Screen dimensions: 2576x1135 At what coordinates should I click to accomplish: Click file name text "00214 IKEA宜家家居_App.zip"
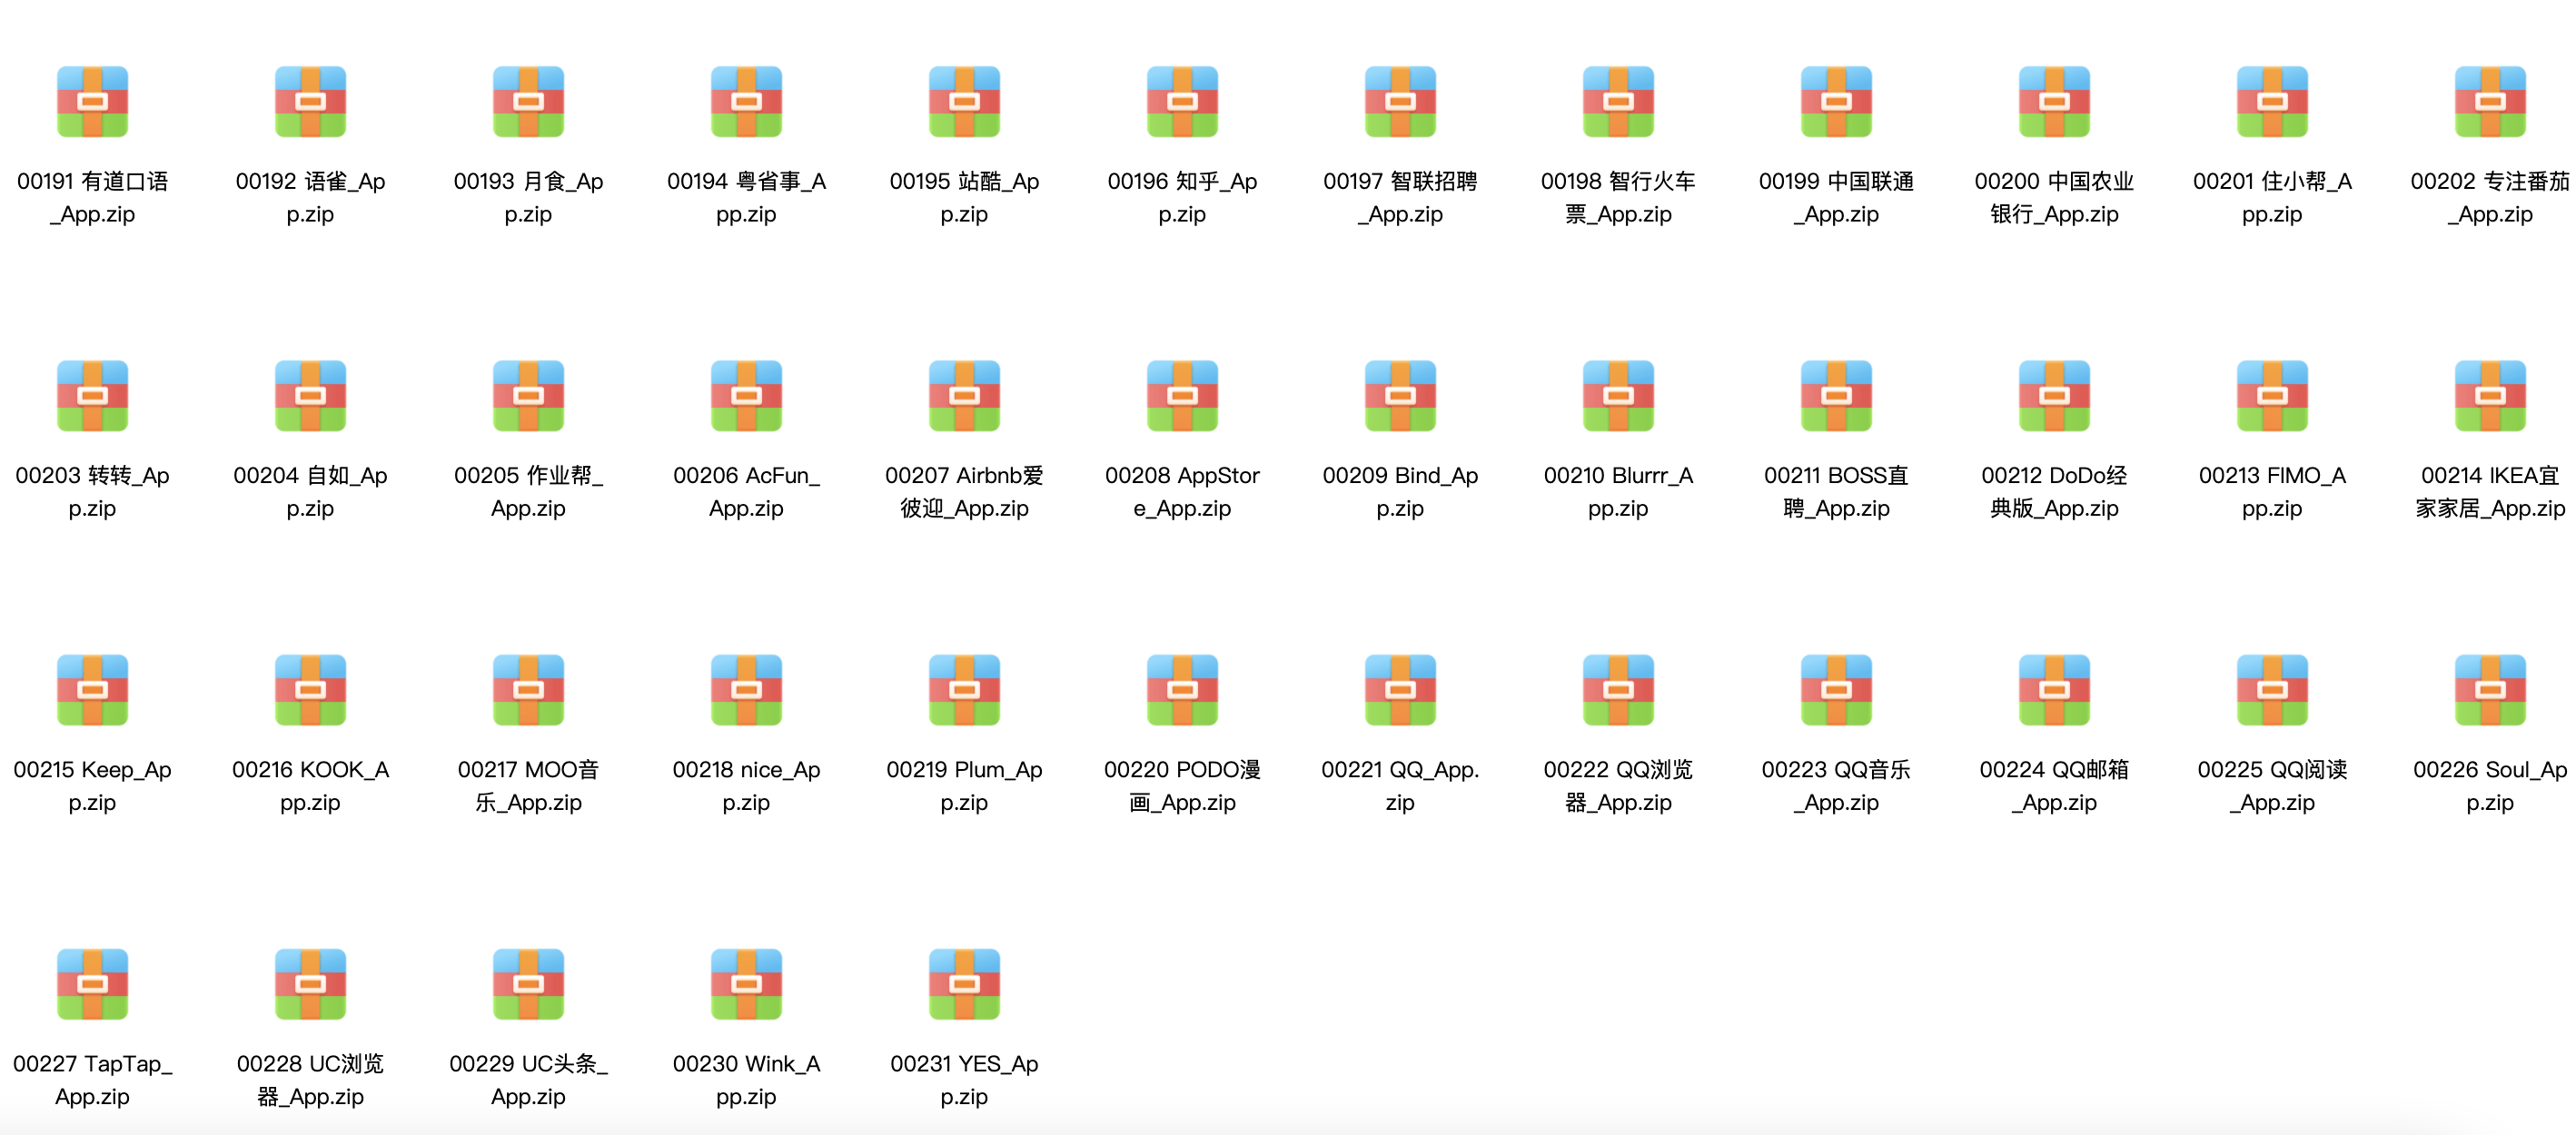(2490, 491)
